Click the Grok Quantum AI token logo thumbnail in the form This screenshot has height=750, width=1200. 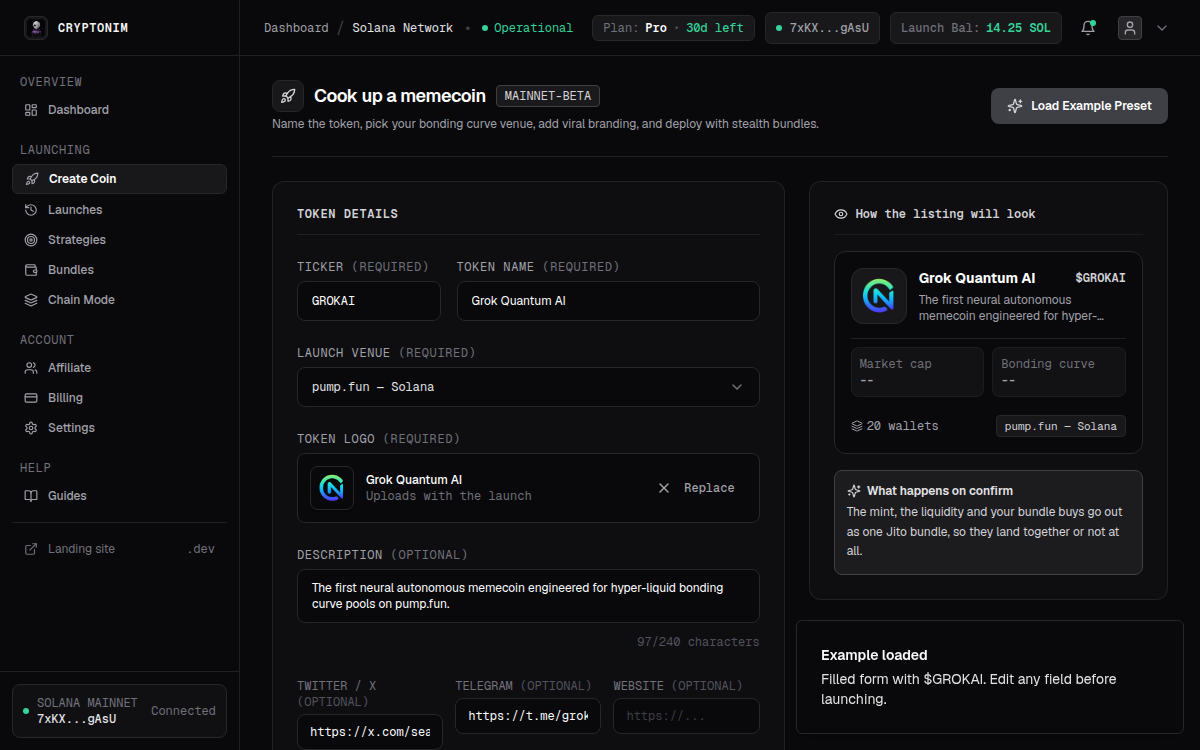tap(332, 488)
